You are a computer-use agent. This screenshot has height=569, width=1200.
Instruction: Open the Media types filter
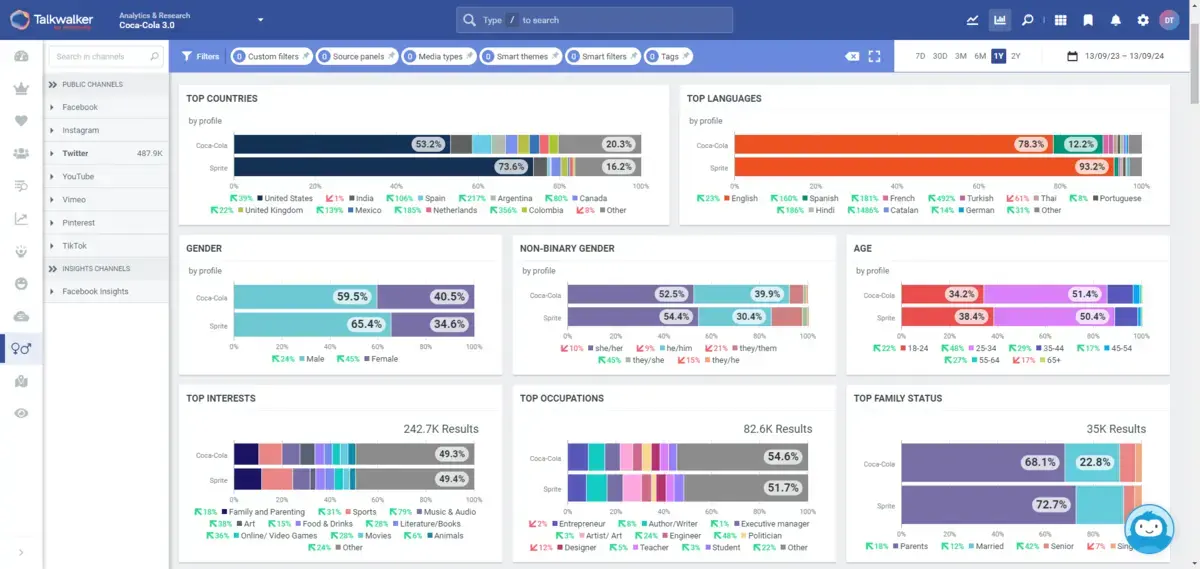click(439, 57)
